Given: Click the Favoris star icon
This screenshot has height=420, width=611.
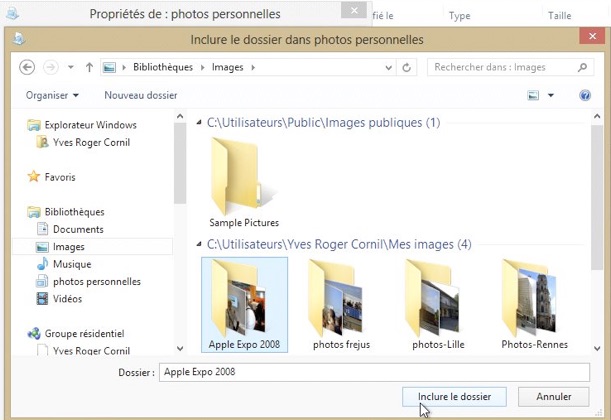Looking at the screenshot, I should 34,176.
